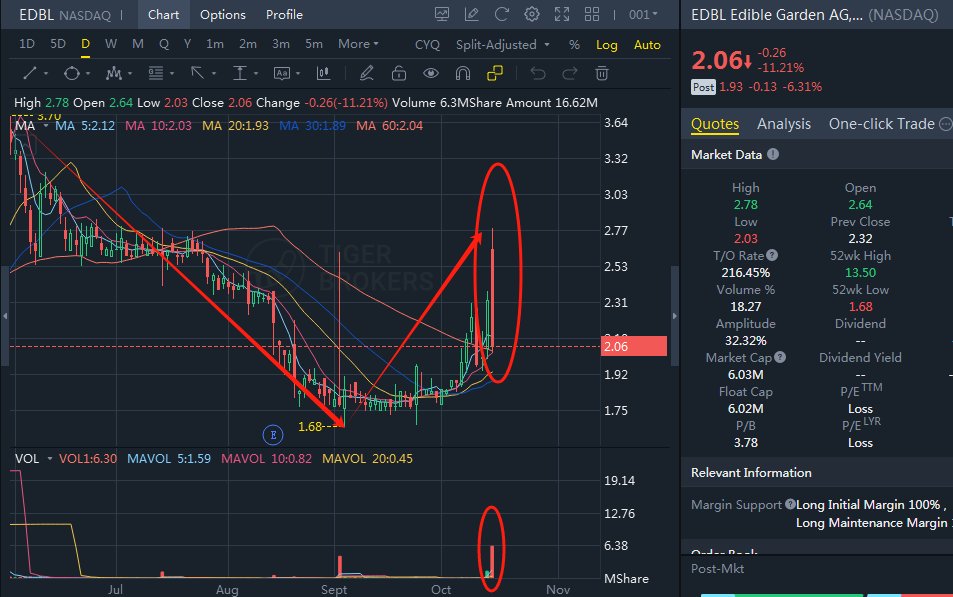Viewport: 953px width, 597px height.
Task: Open the Split-Adjusted dropdown
Action: 503,45
